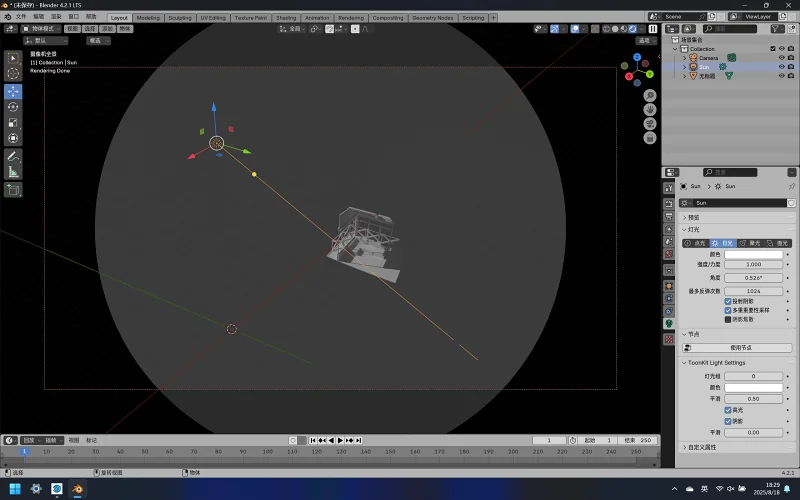
Task: Select the Area light type button
Action: pyautogui.click(x=778, y=243)
